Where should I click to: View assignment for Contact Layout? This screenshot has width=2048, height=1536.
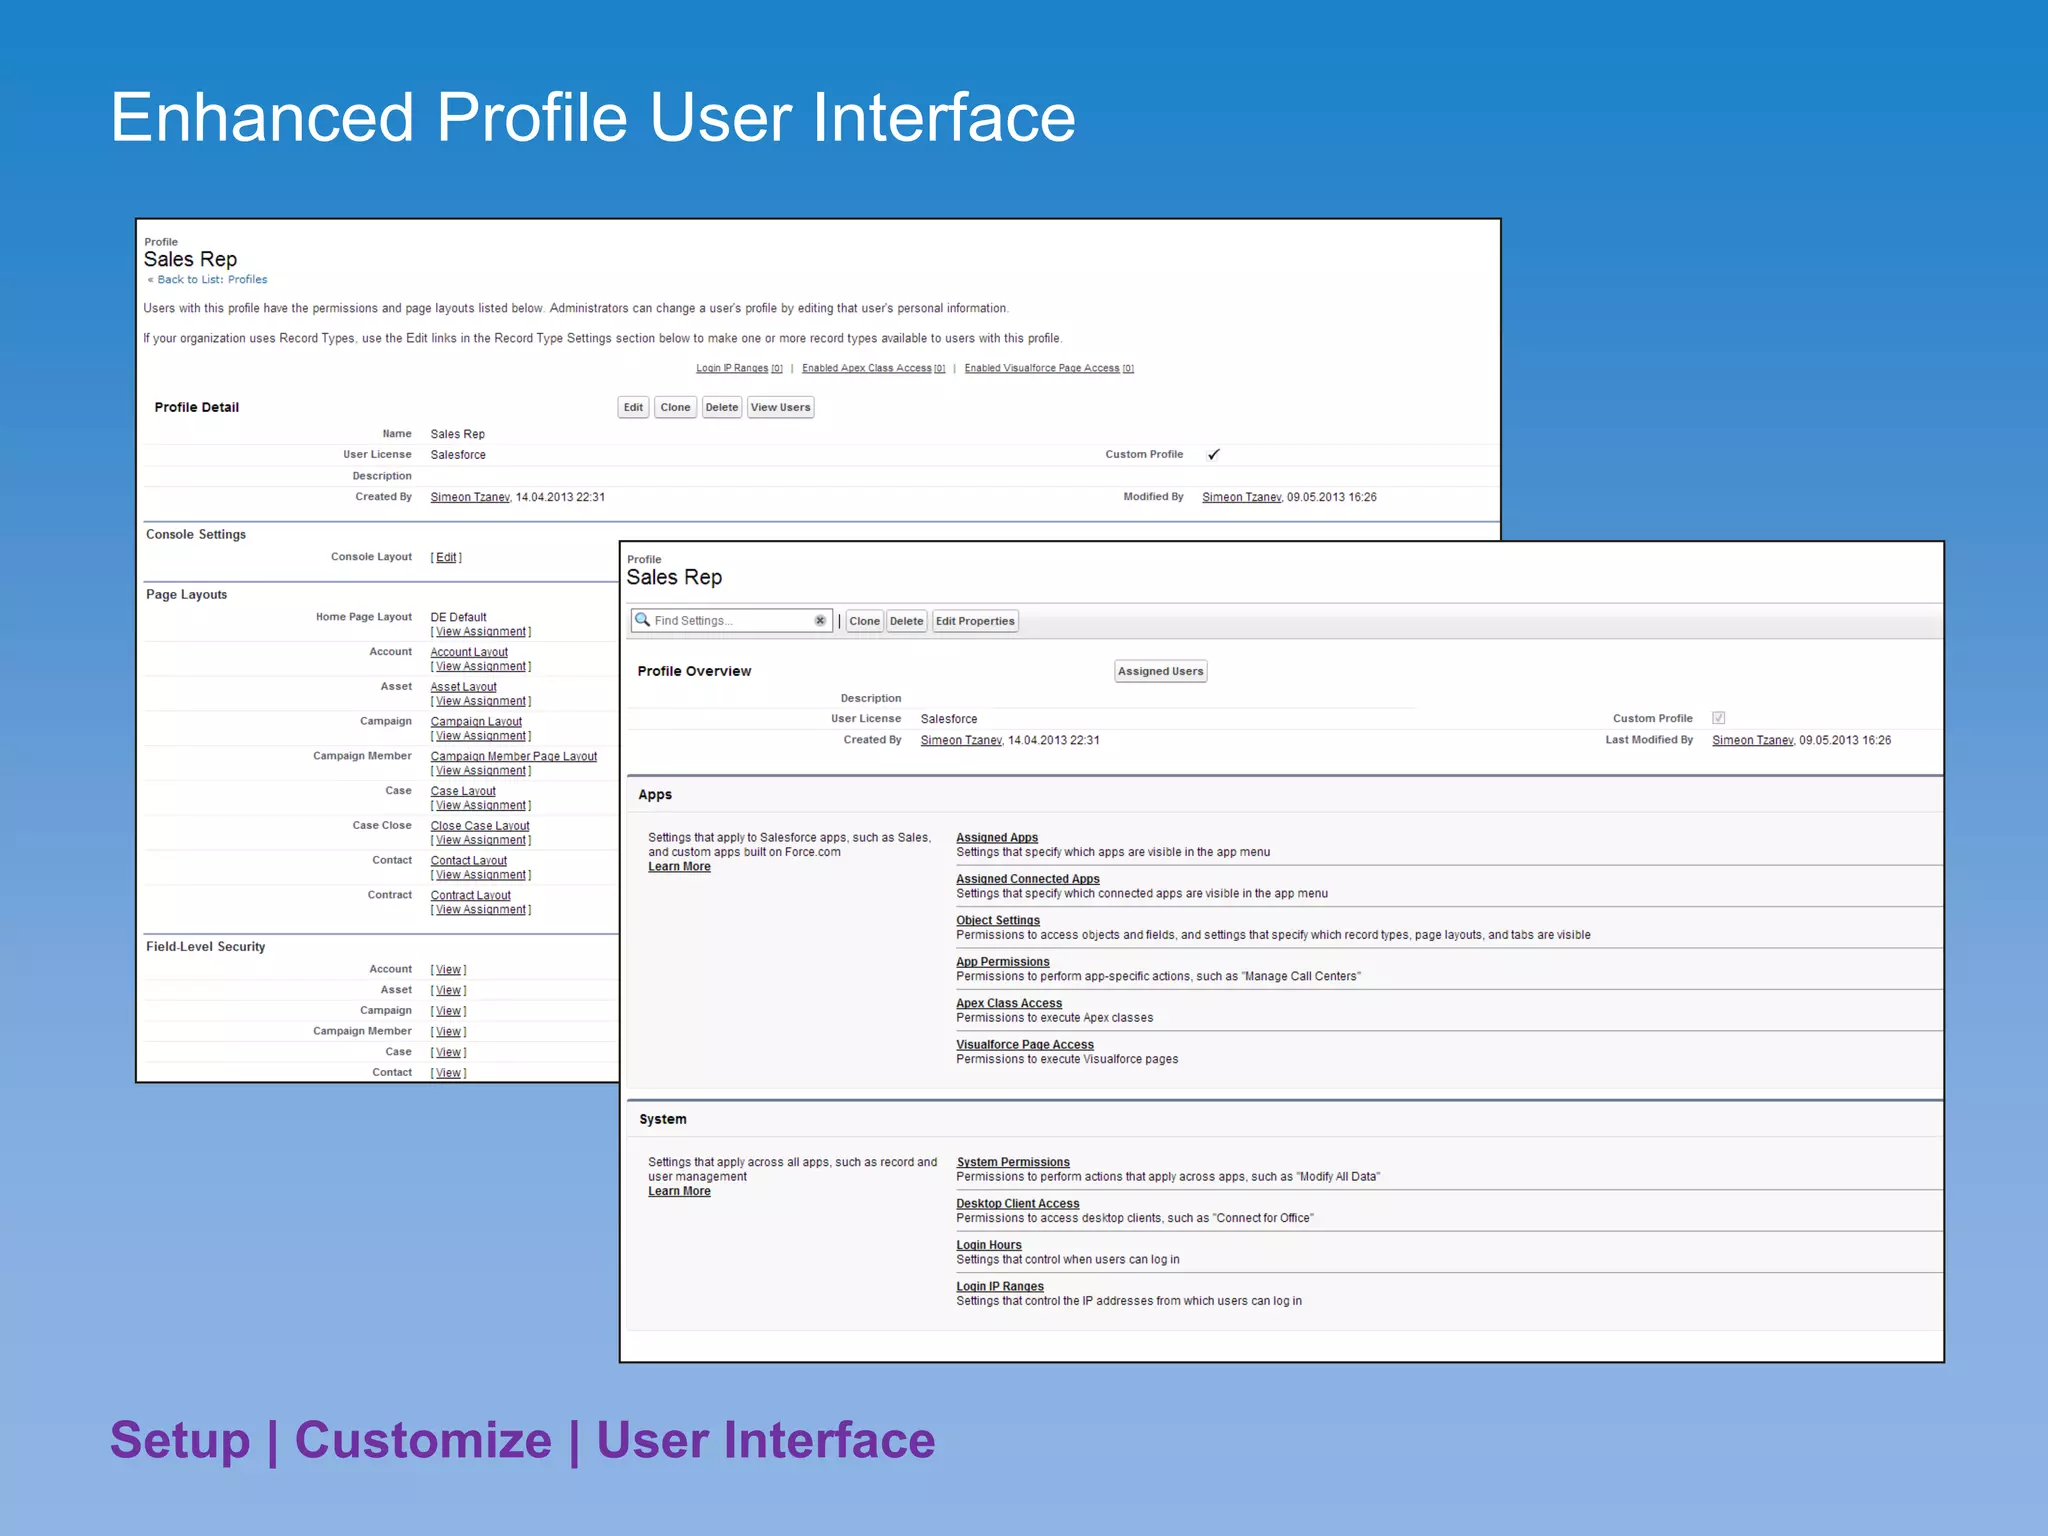[x=481, y=875]
